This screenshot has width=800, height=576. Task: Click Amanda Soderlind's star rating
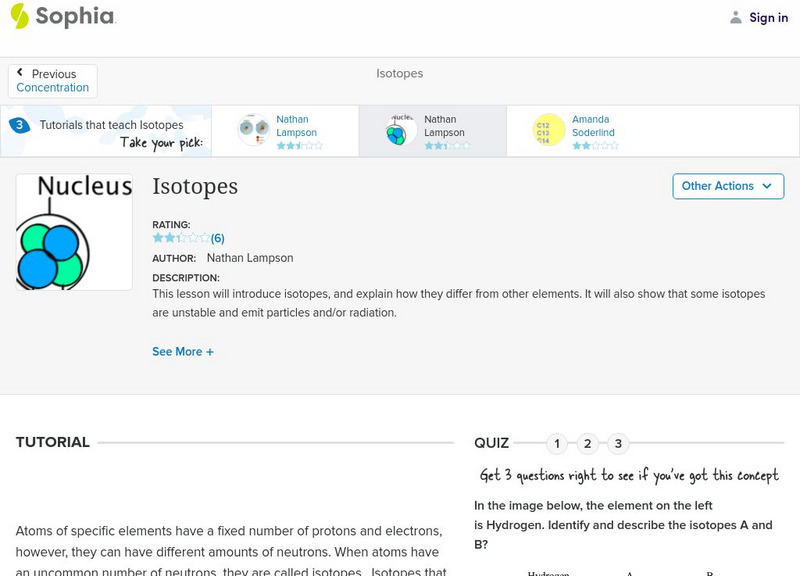[595, 146]
